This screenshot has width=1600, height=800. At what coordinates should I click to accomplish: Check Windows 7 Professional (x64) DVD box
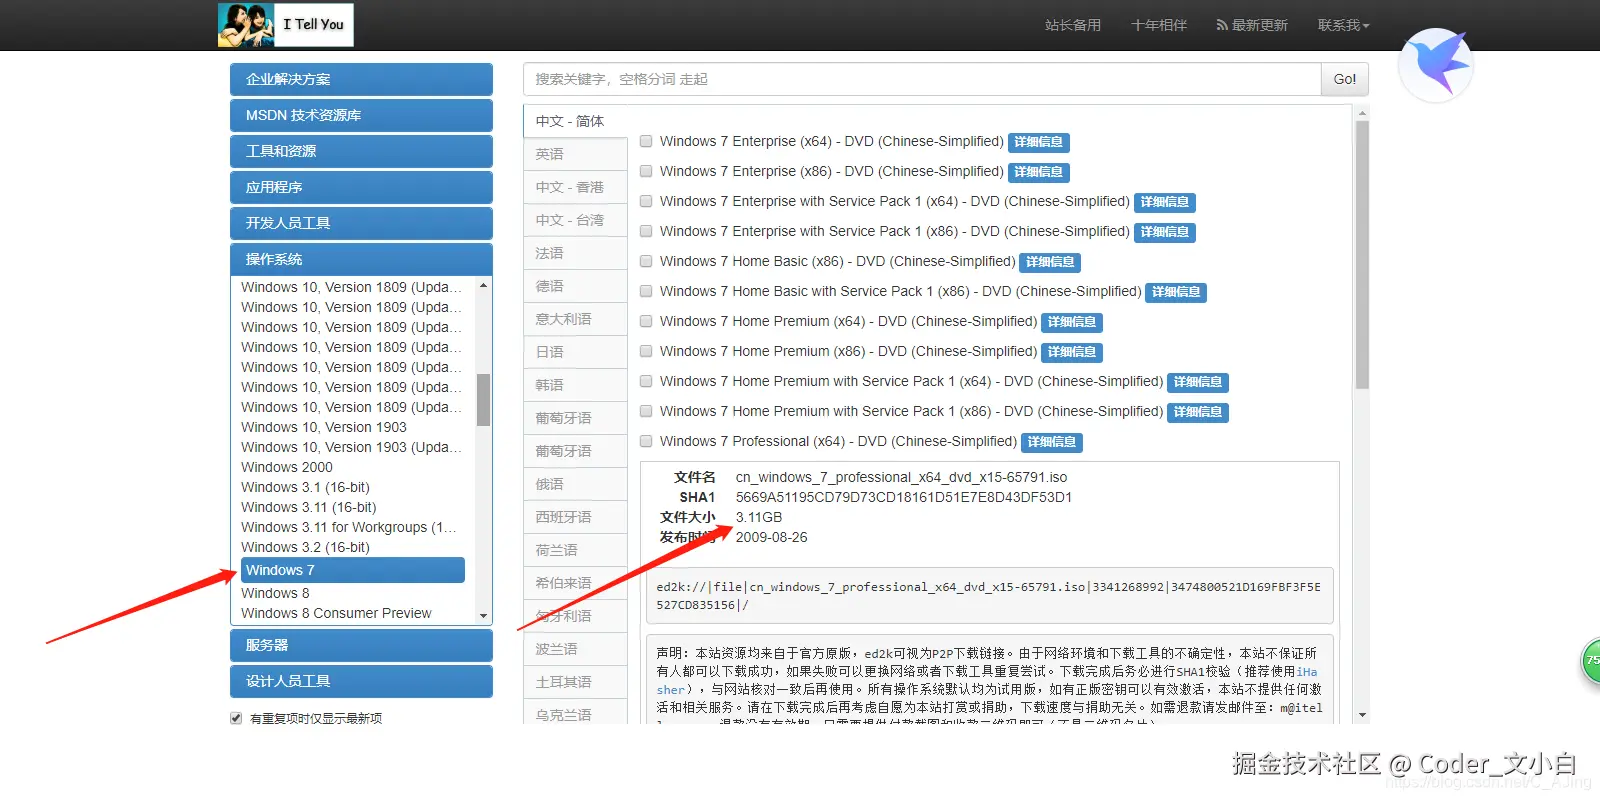(x=646, y=442)
